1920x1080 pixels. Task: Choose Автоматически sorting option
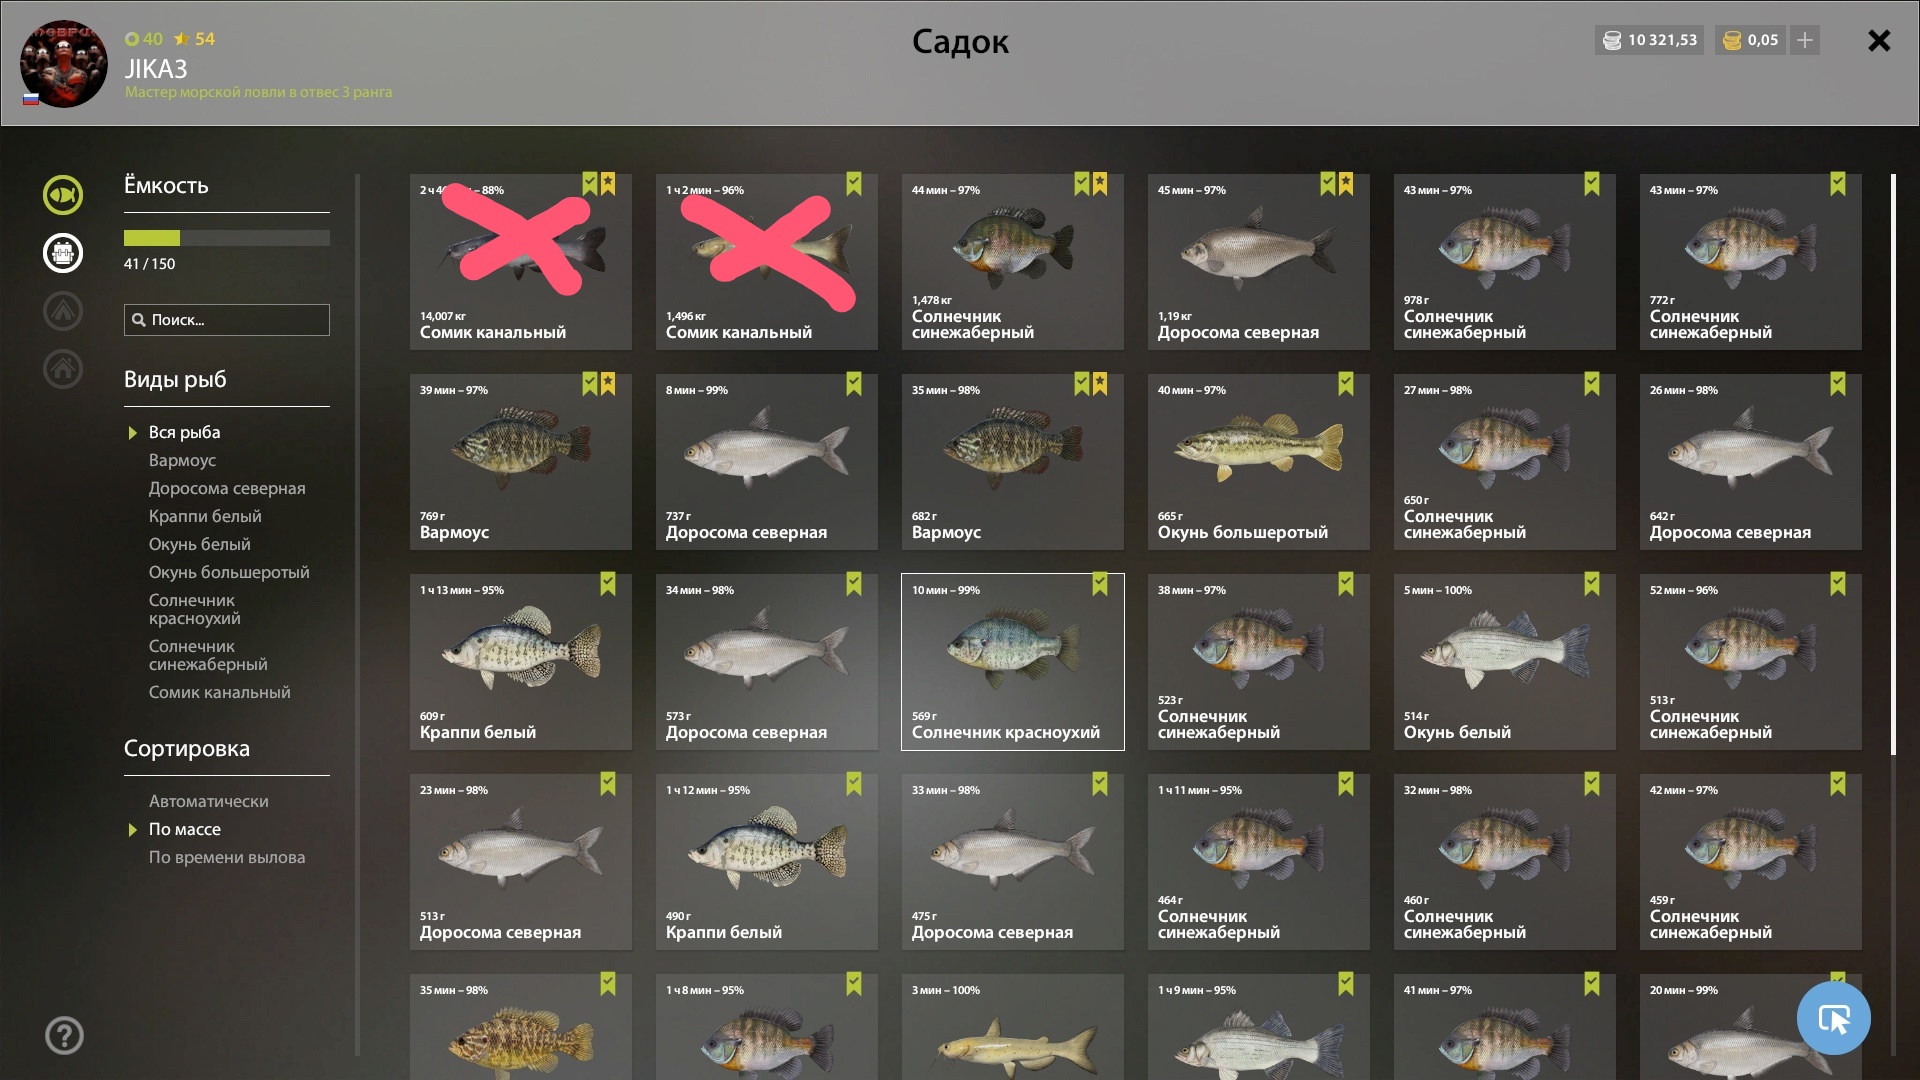coord(208,801)
